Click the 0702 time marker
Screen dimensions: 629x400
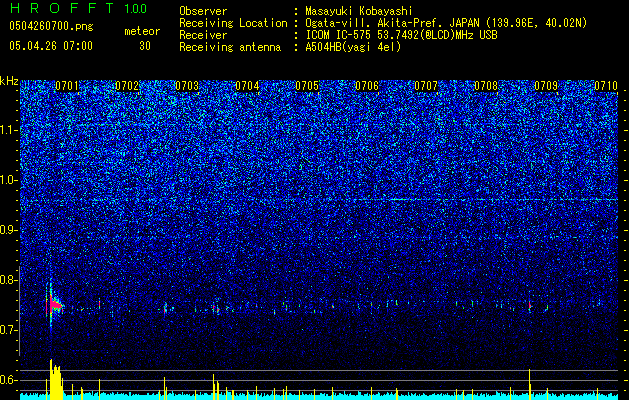pyautogui.click(x=127, y=86)
